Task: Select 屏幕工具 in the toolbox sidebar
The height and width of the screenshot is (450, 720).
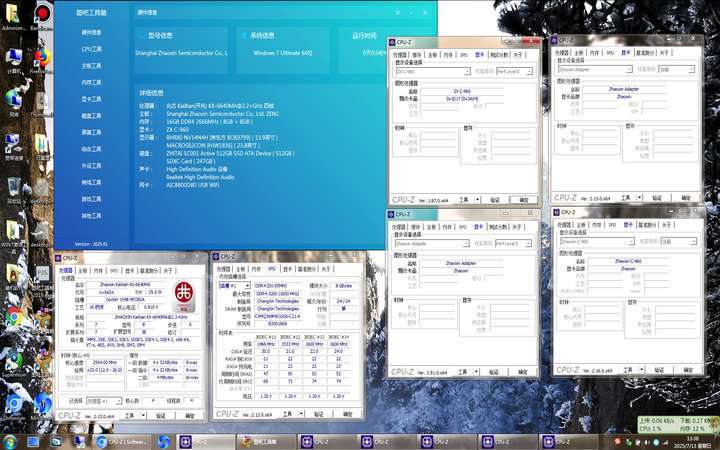Action: pos(91,132)
